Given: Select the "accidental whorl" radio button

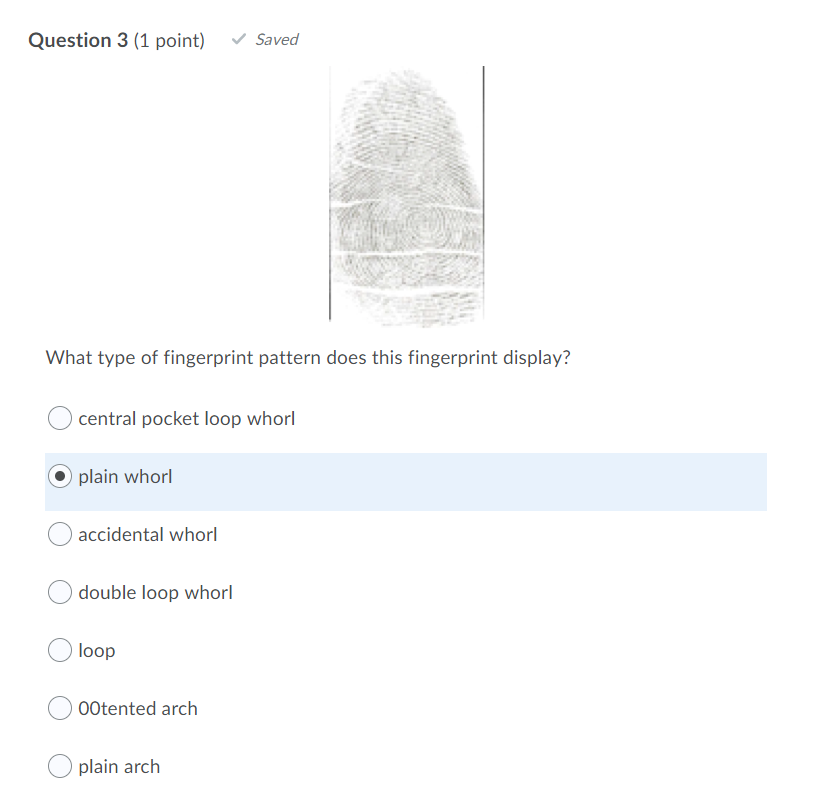Looking at the screenshot, I should pos(59,534).
